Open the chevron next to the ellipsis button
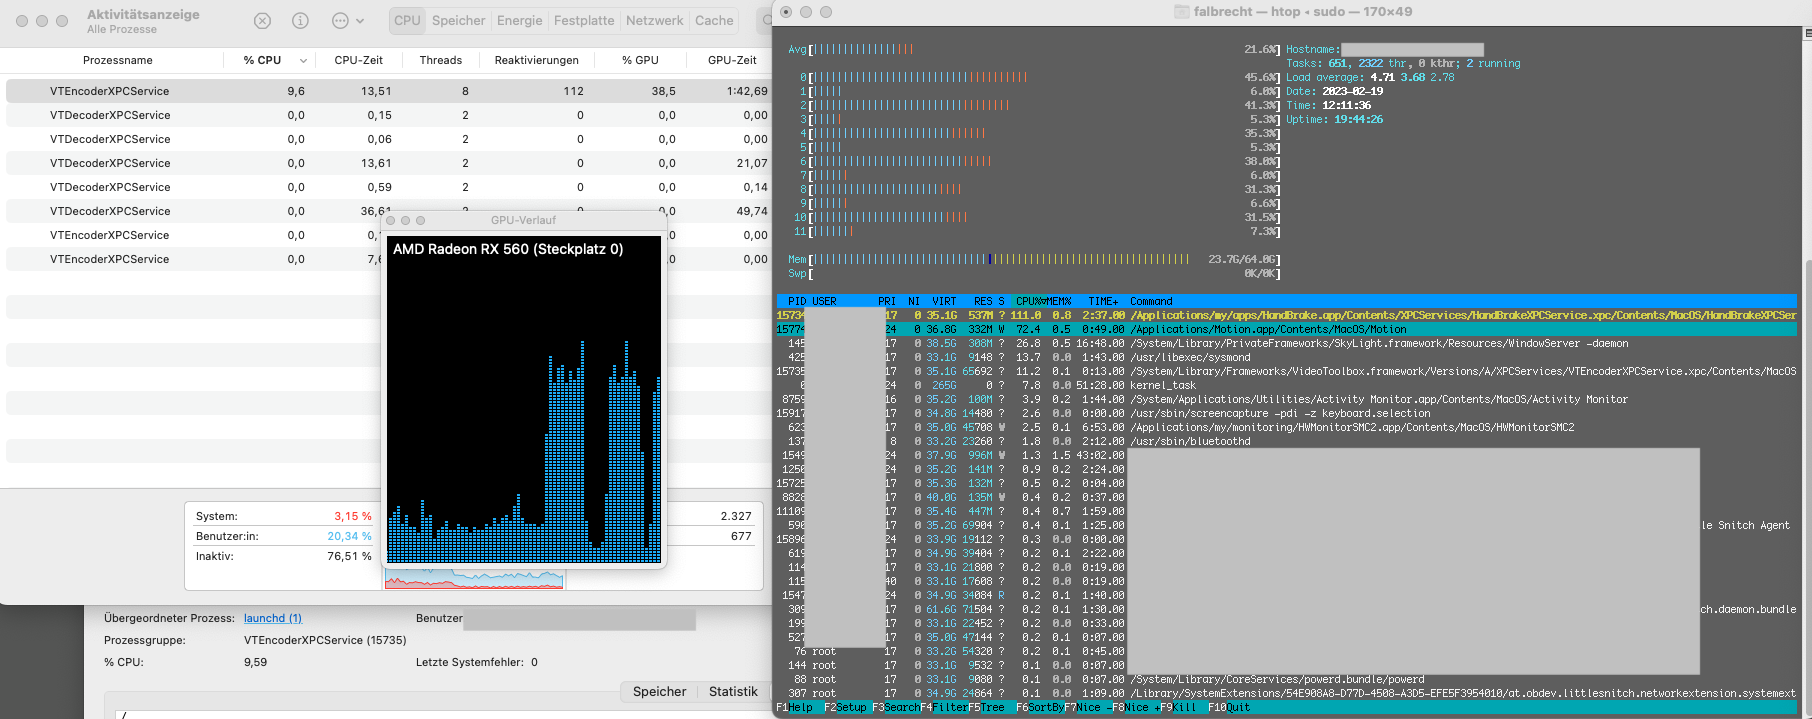1812x719 pixels. 360,21
